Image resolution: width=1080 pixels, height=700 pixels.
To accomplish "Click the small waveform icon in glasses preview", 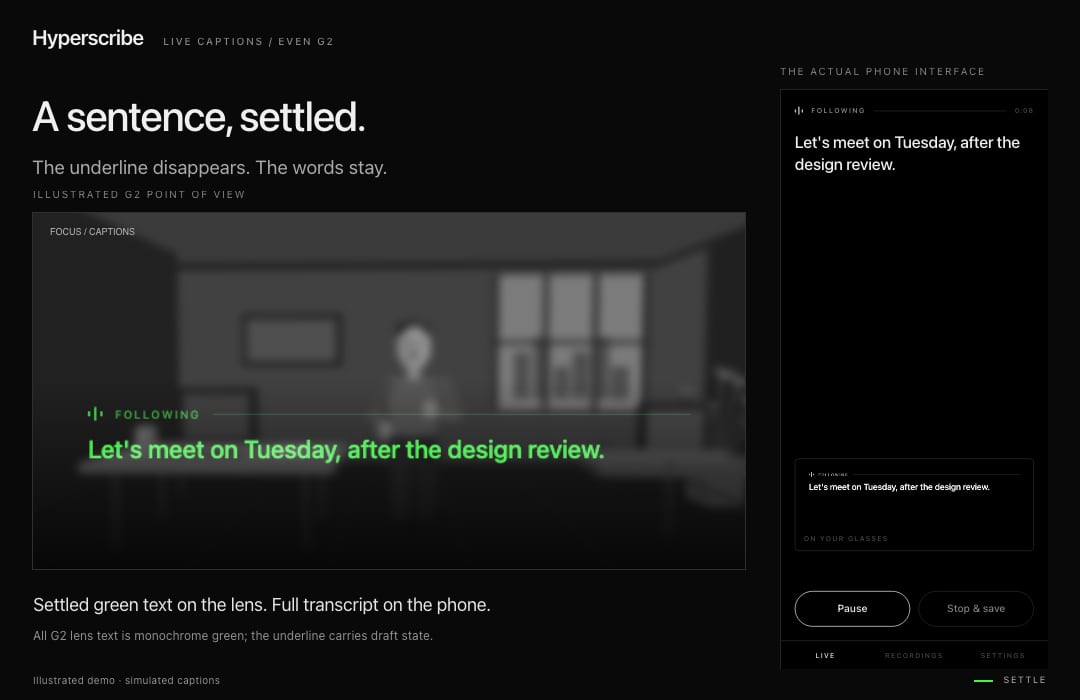I will point(811,474).
